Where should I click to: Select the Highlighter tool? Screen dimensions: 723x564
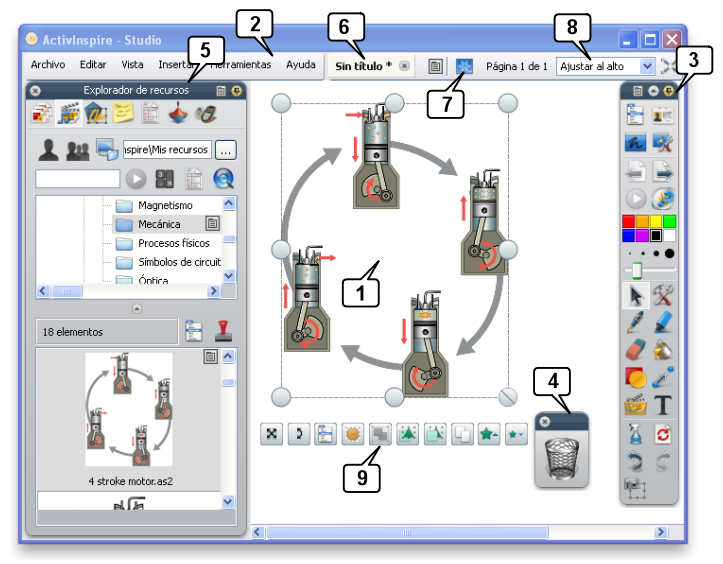tap(663, 322)
